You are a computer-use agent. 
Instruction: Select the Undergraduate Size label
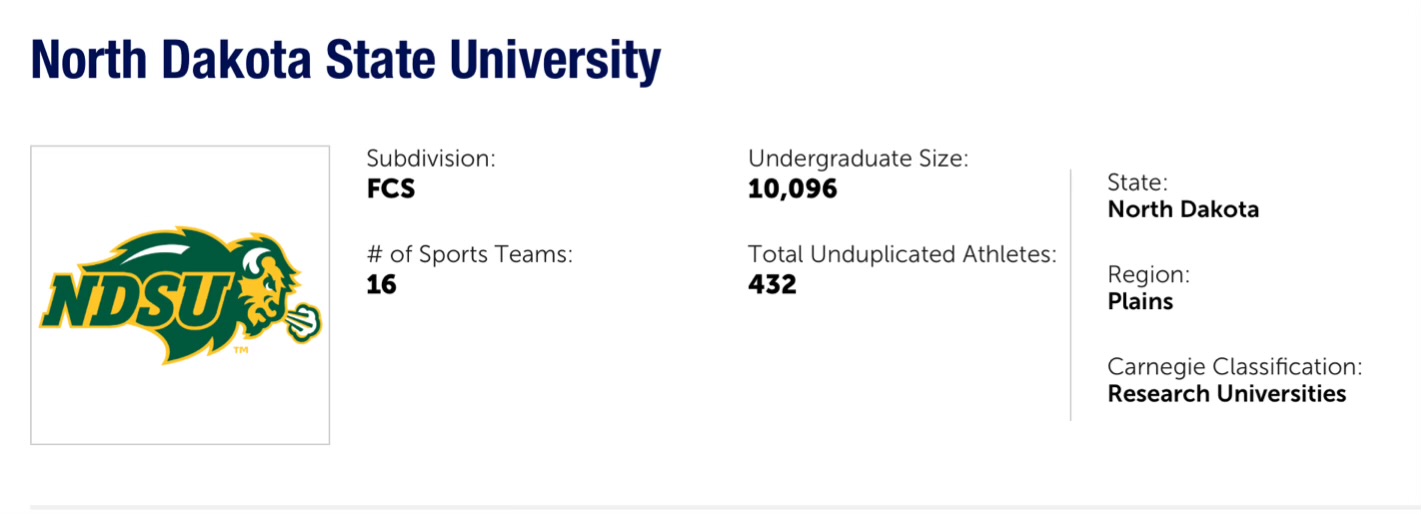859,158
